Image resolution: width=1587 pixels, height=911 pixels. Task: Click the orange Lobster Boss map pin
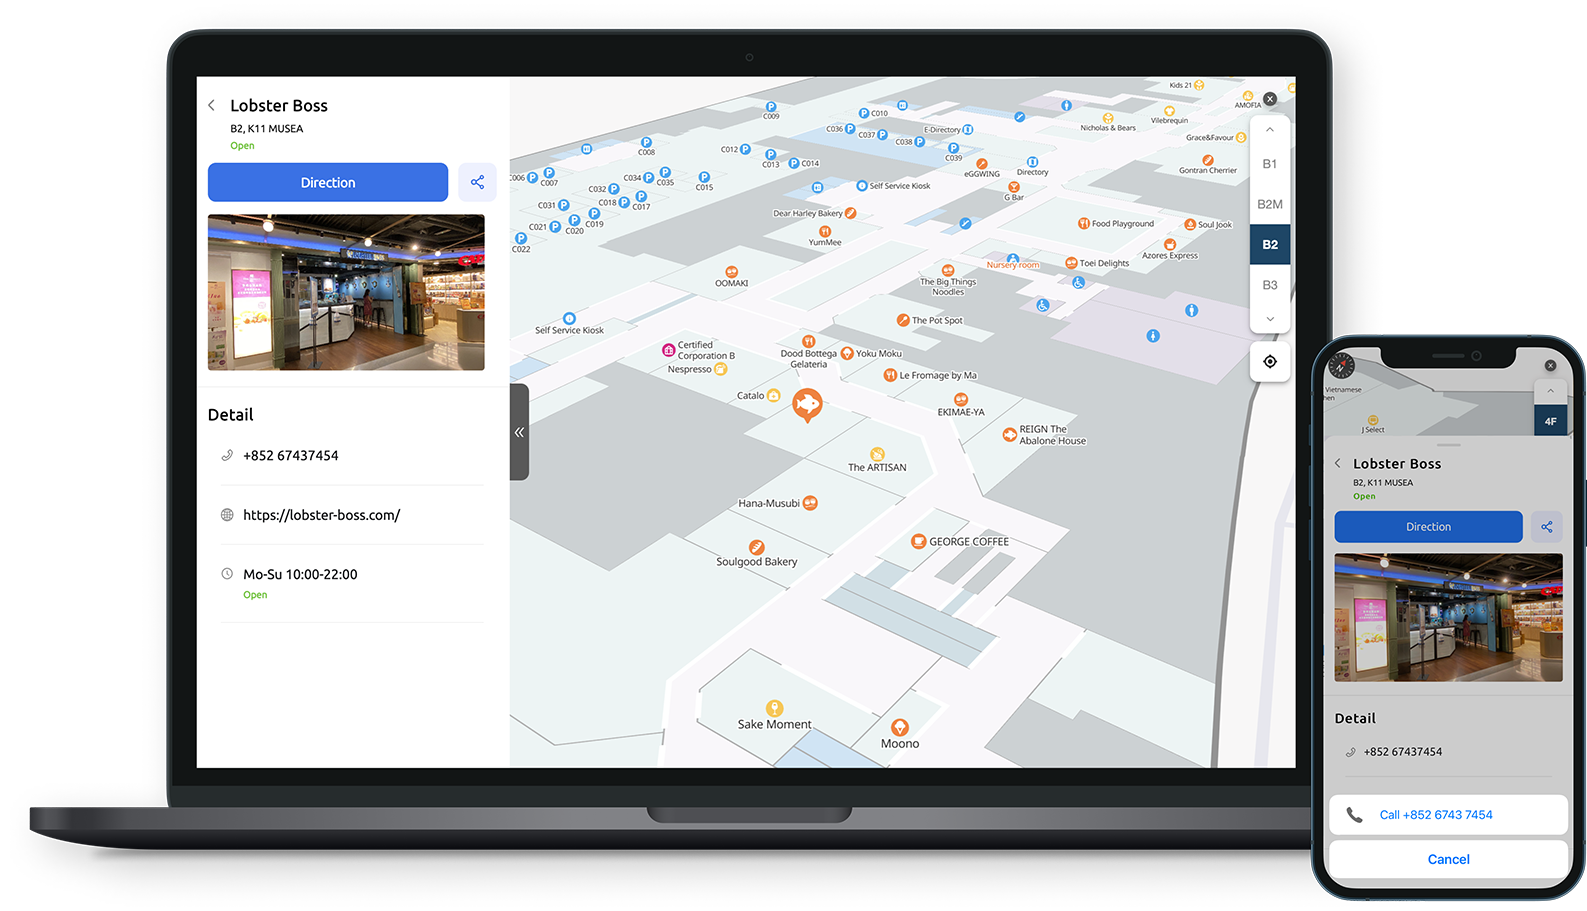coord(807,404)
